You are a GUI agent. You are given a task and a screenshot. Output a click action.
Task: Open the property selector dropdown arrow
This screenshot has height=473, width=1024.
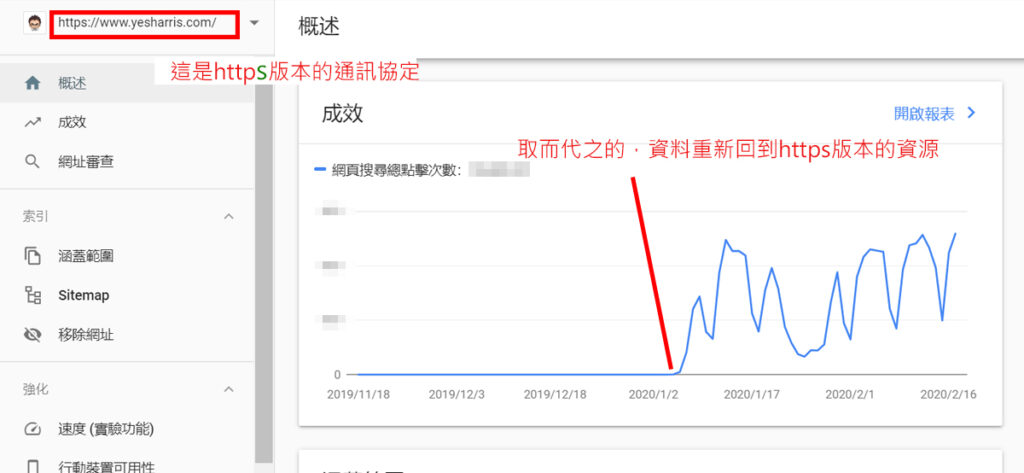[255, 23]
